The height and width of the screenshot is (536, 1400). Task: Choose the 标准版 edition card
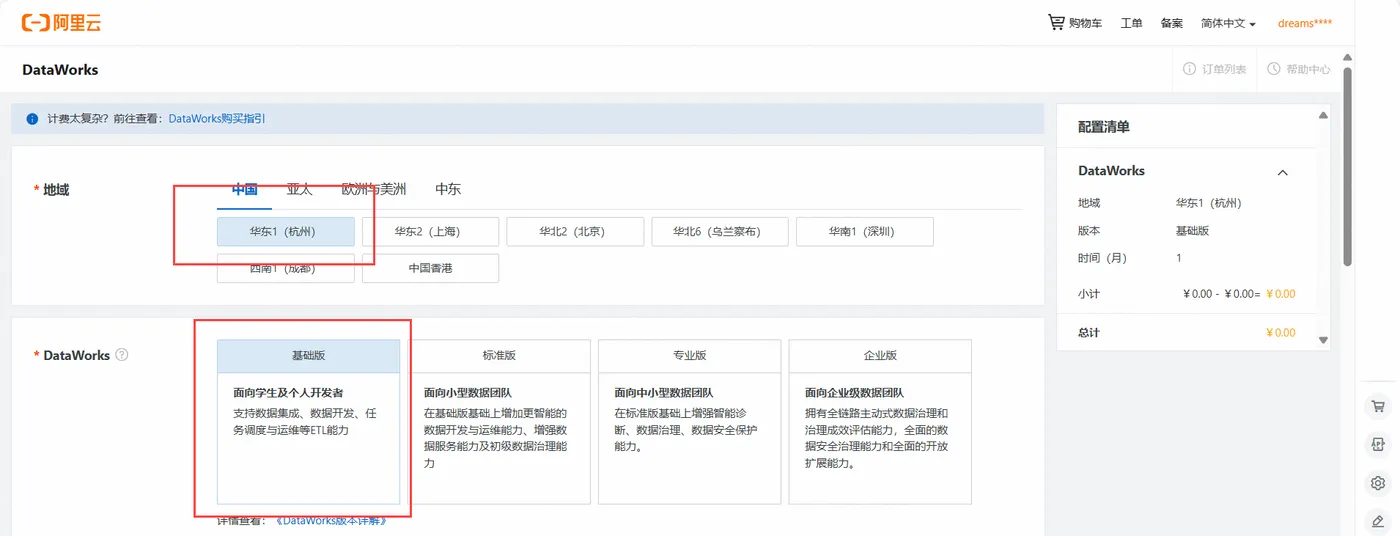pyautogui.click(x=499, y=422)
